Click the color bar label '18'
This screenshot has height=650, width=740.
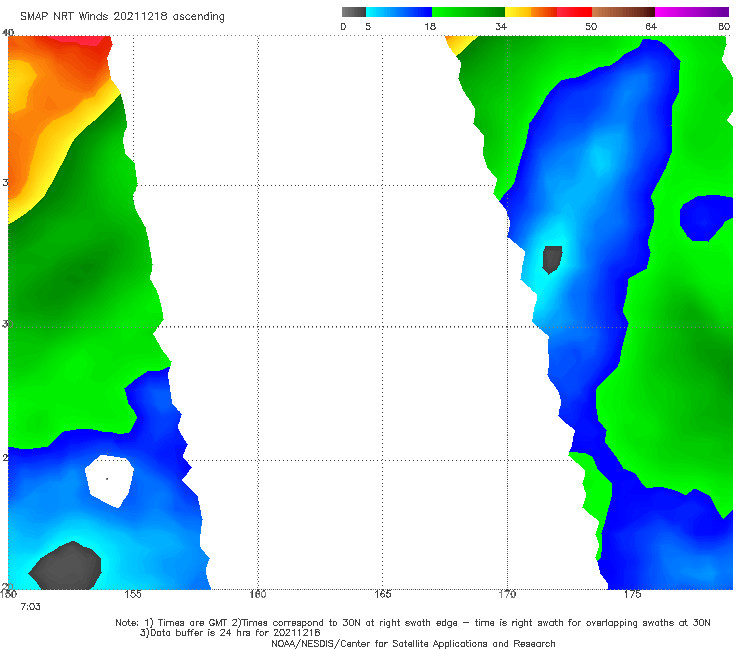[430, 26]
